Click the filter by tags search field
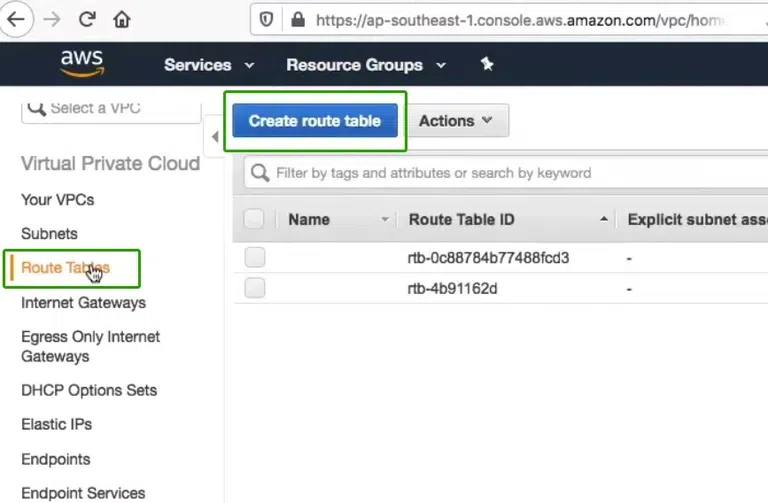 tap(500, 173)
